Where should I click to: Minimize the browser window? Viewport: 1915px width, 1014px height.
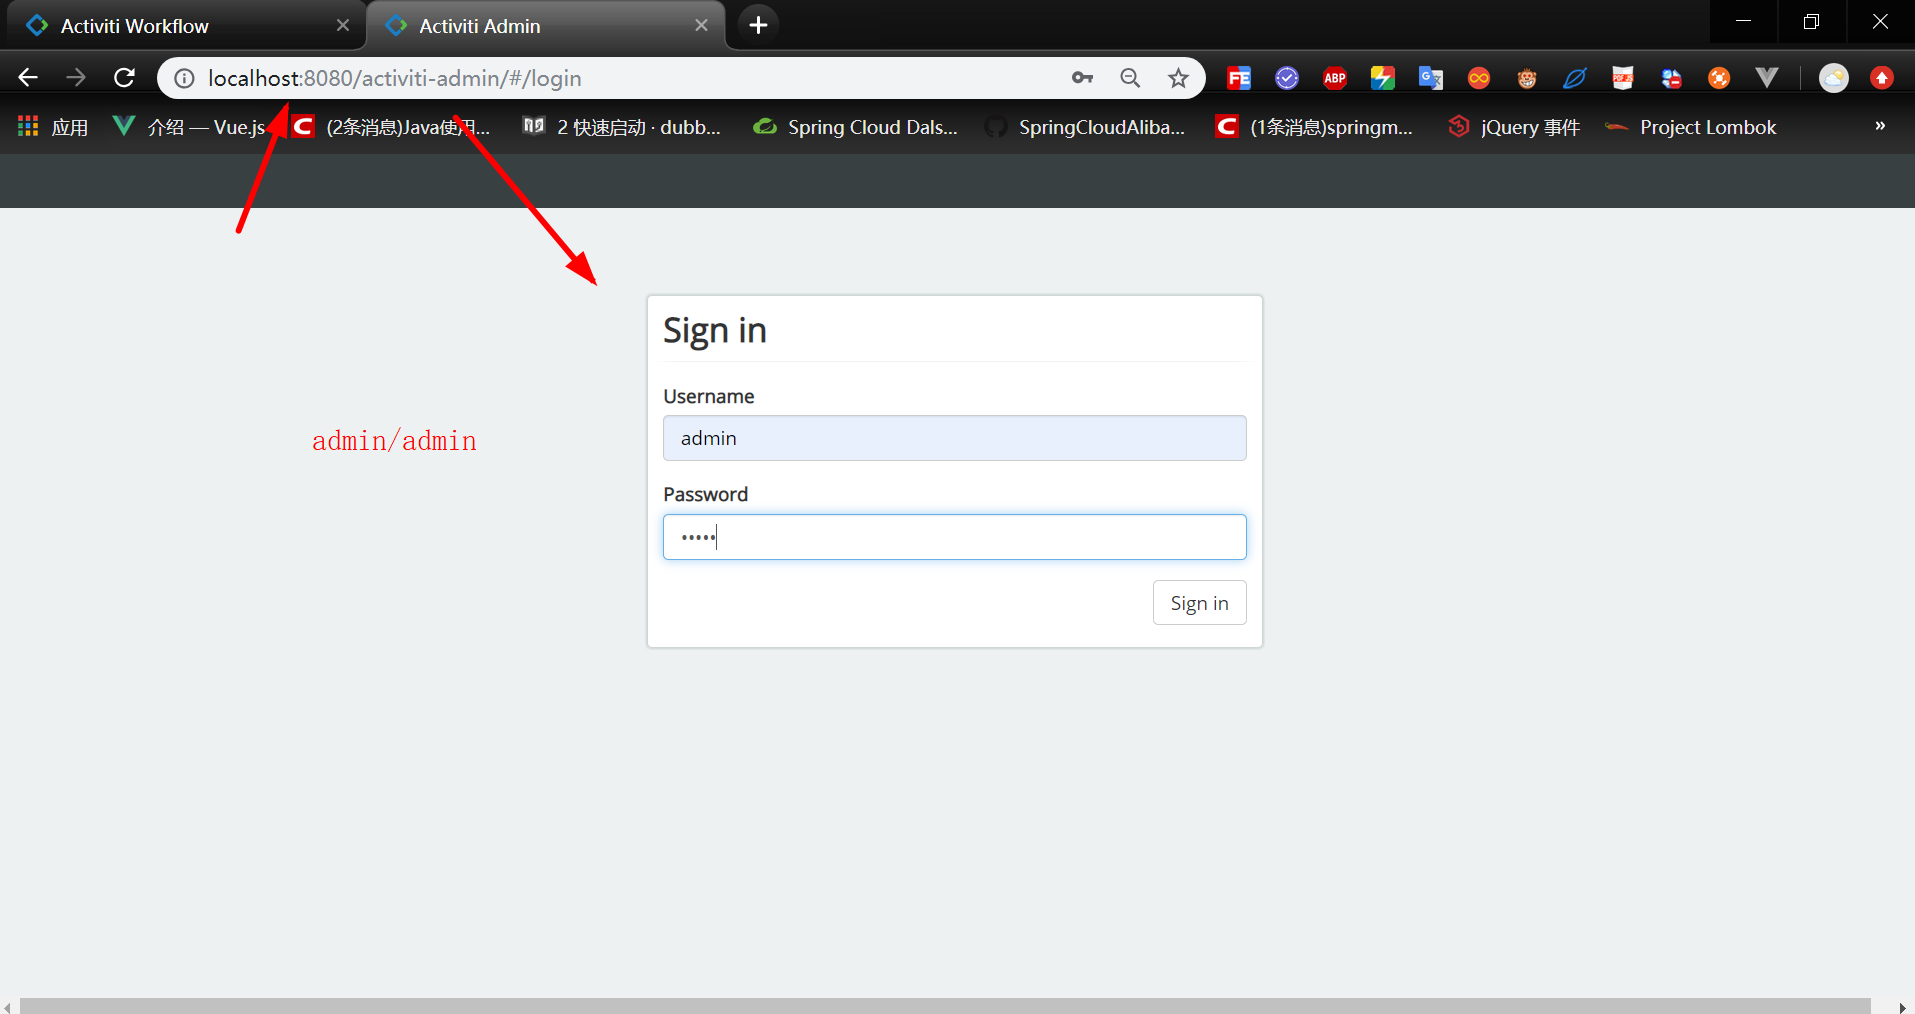tap(1743, 21)
